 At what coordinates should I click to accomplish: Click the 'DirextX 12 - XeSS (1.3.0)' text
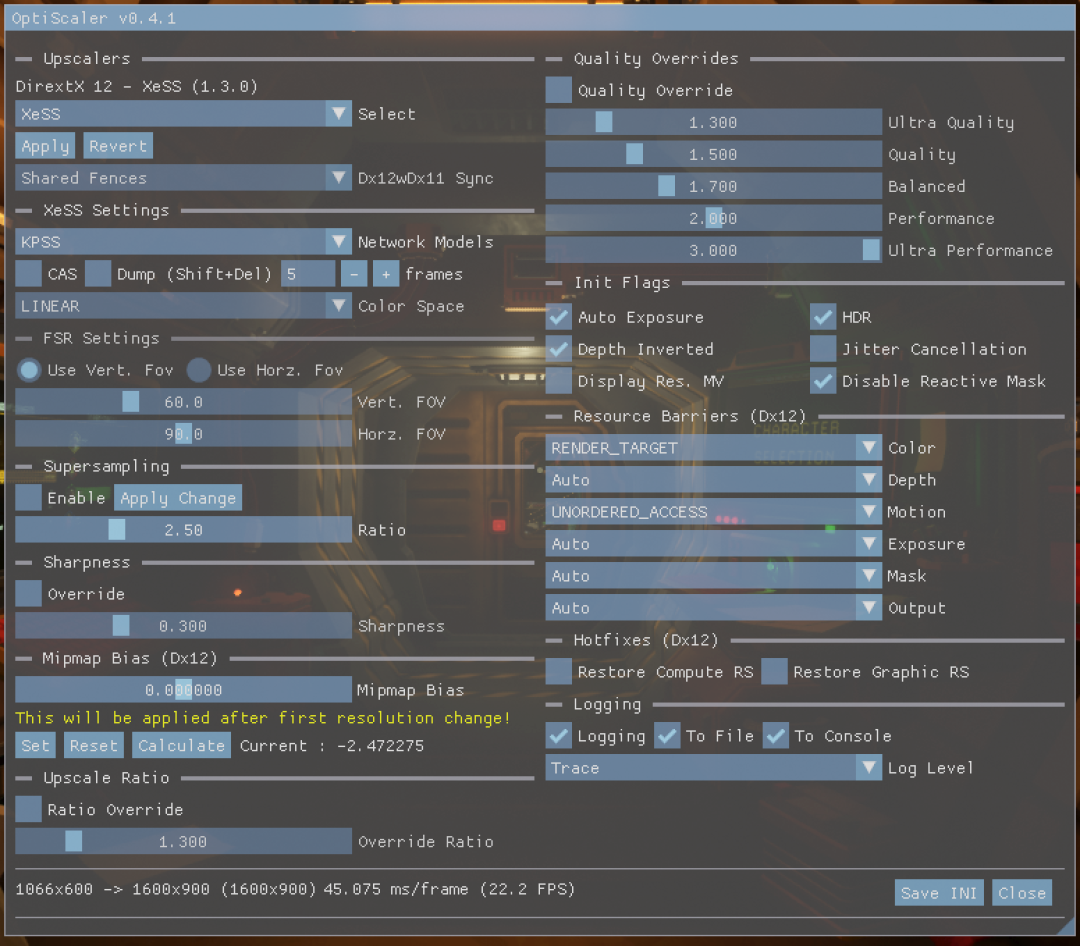coord(136,86)
